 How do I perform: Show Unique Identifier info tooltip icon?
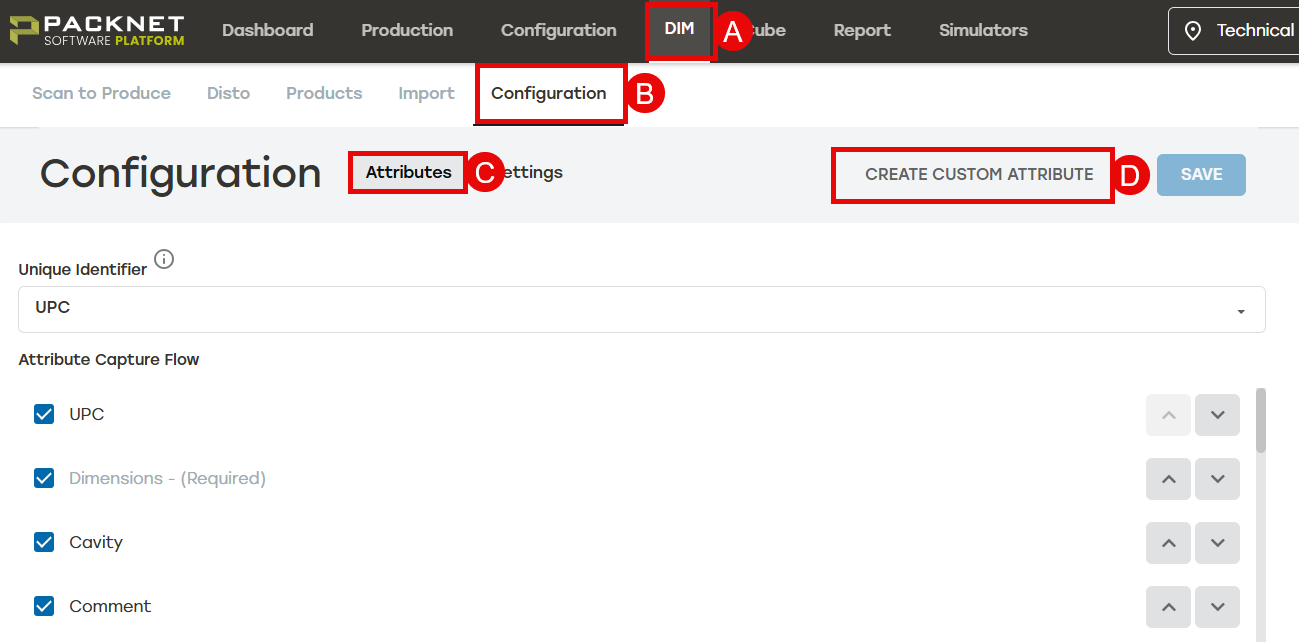[x=164, y=260]
